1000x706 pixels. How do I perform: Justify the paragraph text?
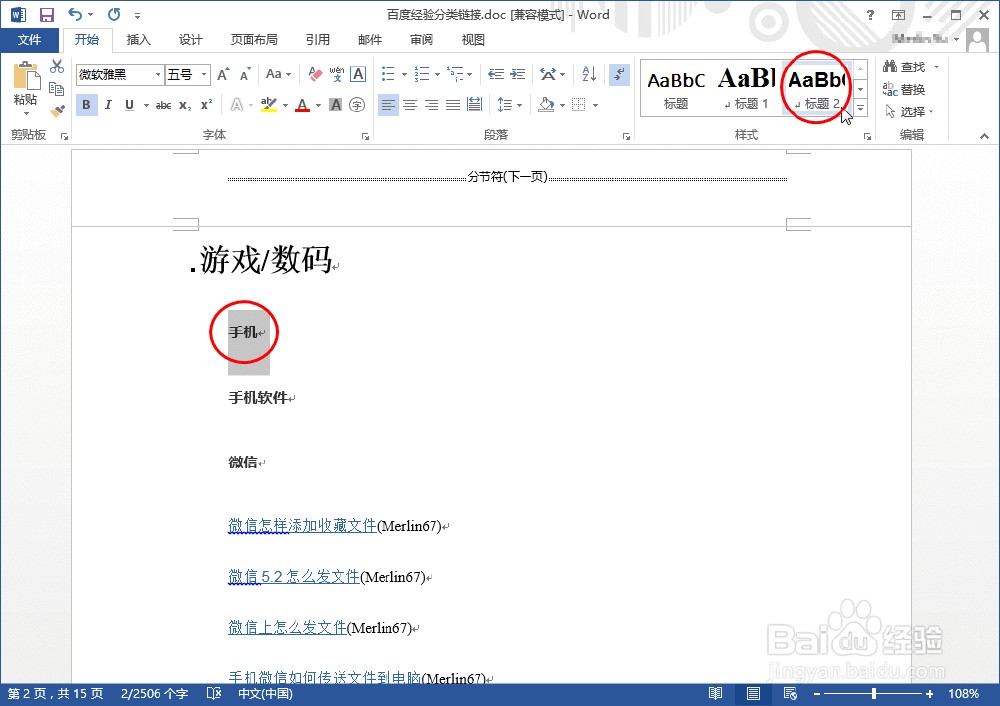click(453, 105)
